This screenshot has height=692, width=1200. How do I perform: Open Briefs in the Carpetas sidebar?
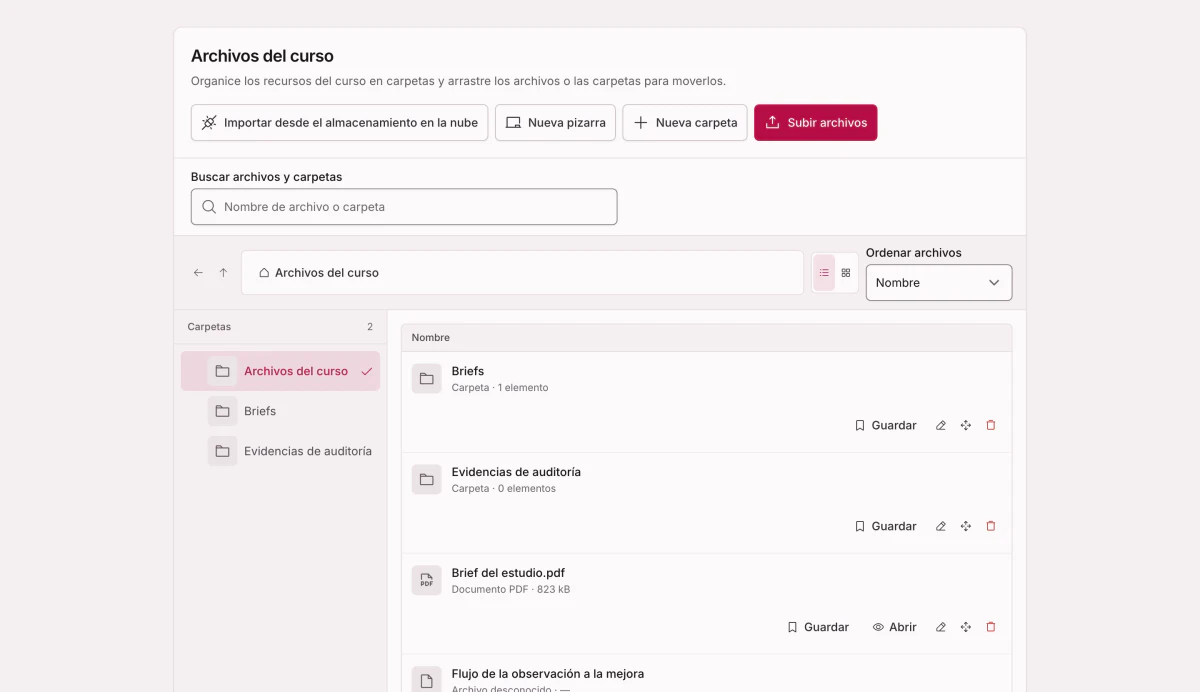pyautogui.click(x=280, y=411)
